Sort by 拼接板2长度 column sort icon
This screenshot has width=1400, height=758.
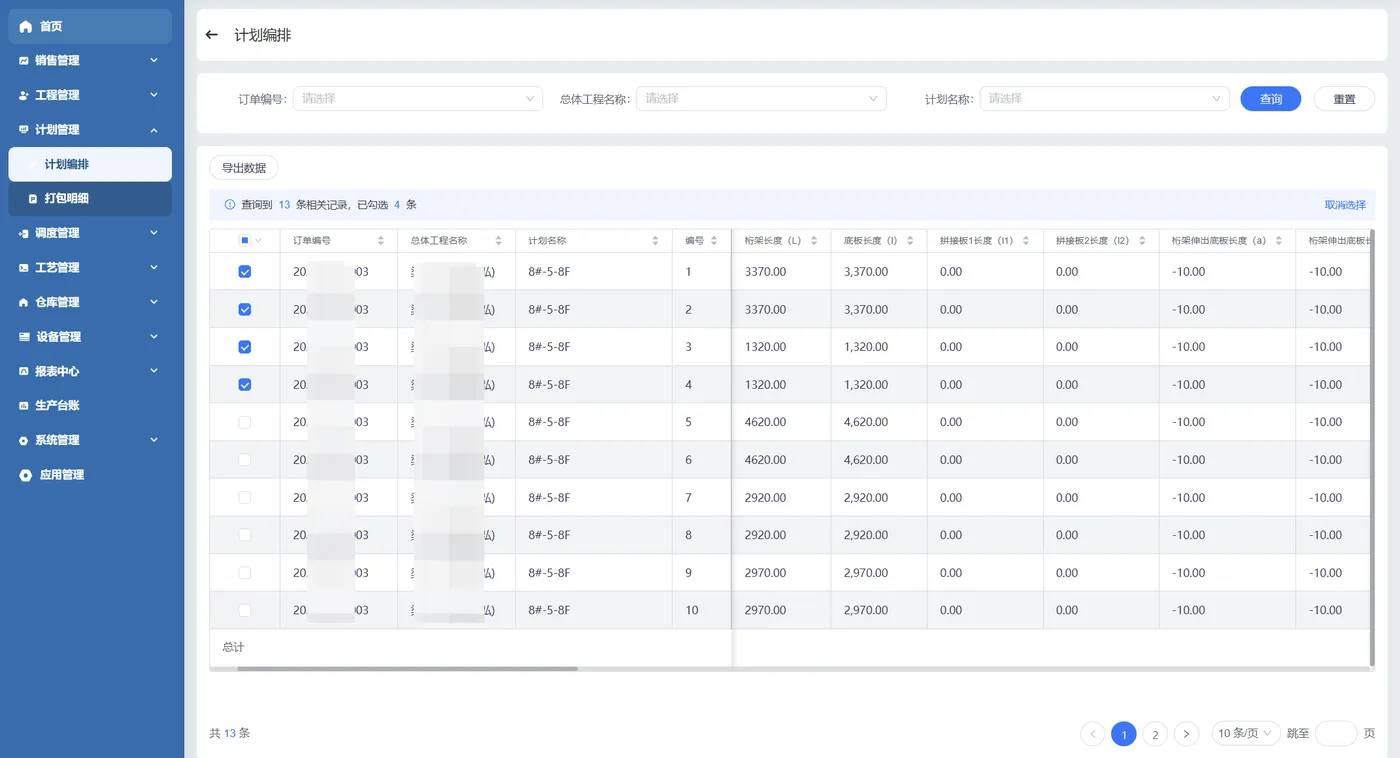click(x=1142, y=241)
